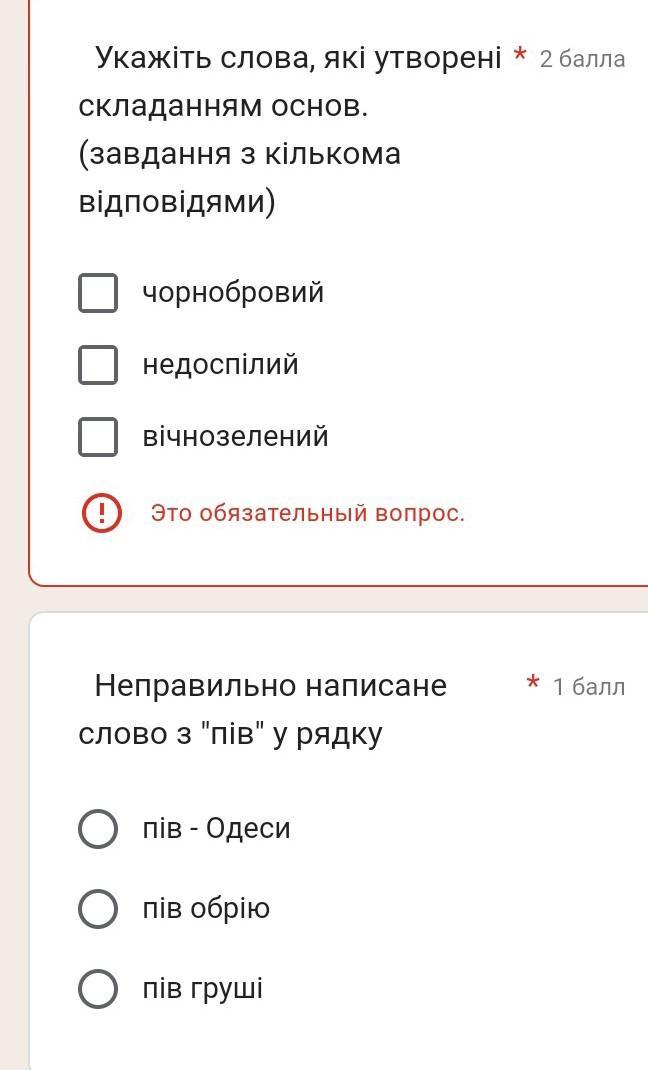The height and width of the screenshot is (1070, 648).
Task: Click the пів обрію answer text
Action: pyautogui.click(x=206, y=909)
